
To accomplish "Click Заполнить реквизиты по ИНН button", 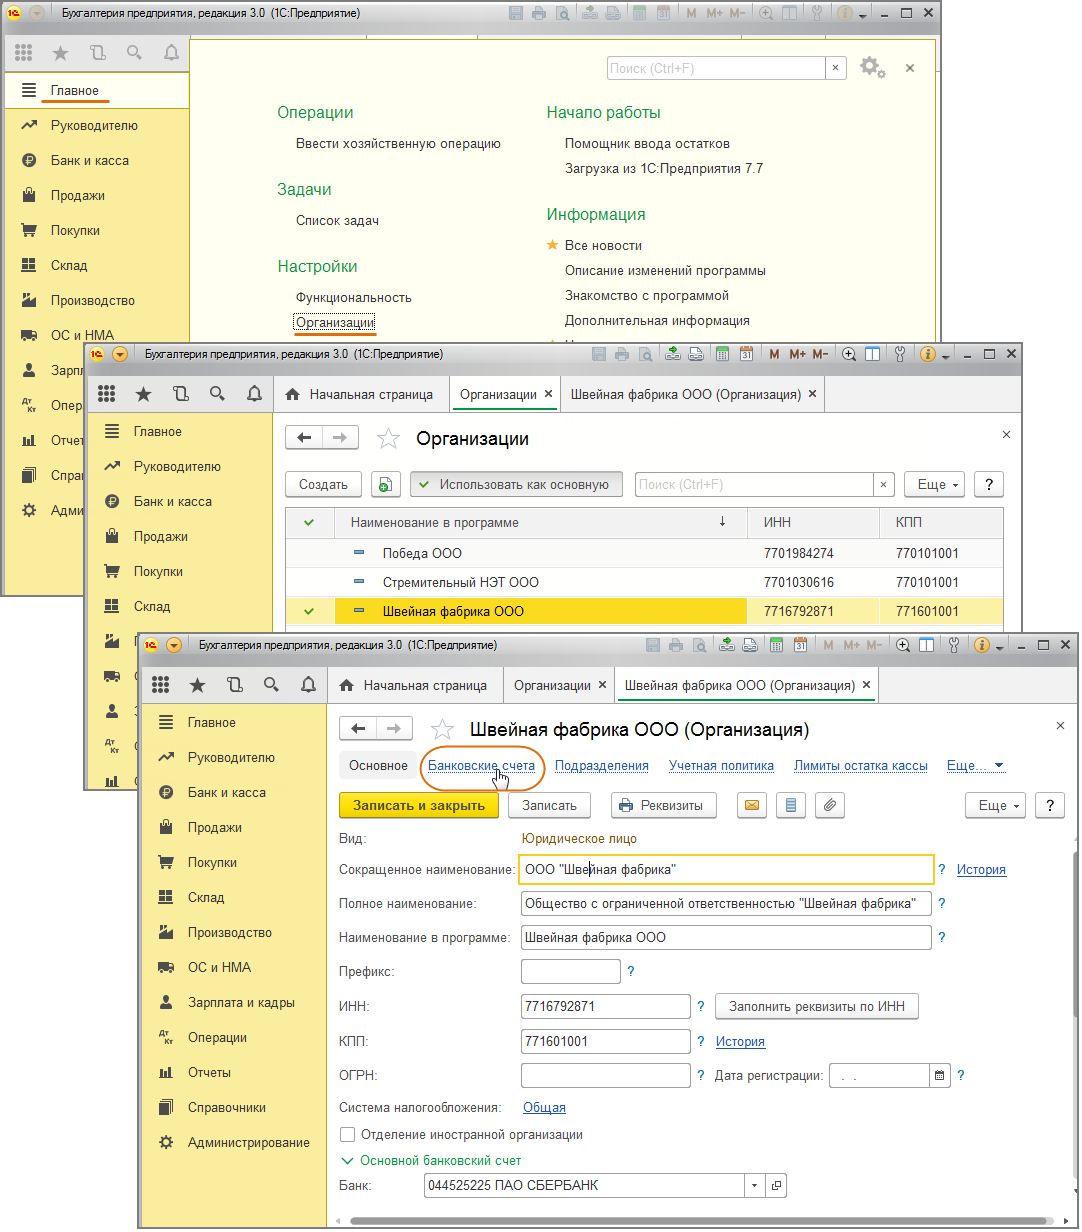I will 817,1006.
